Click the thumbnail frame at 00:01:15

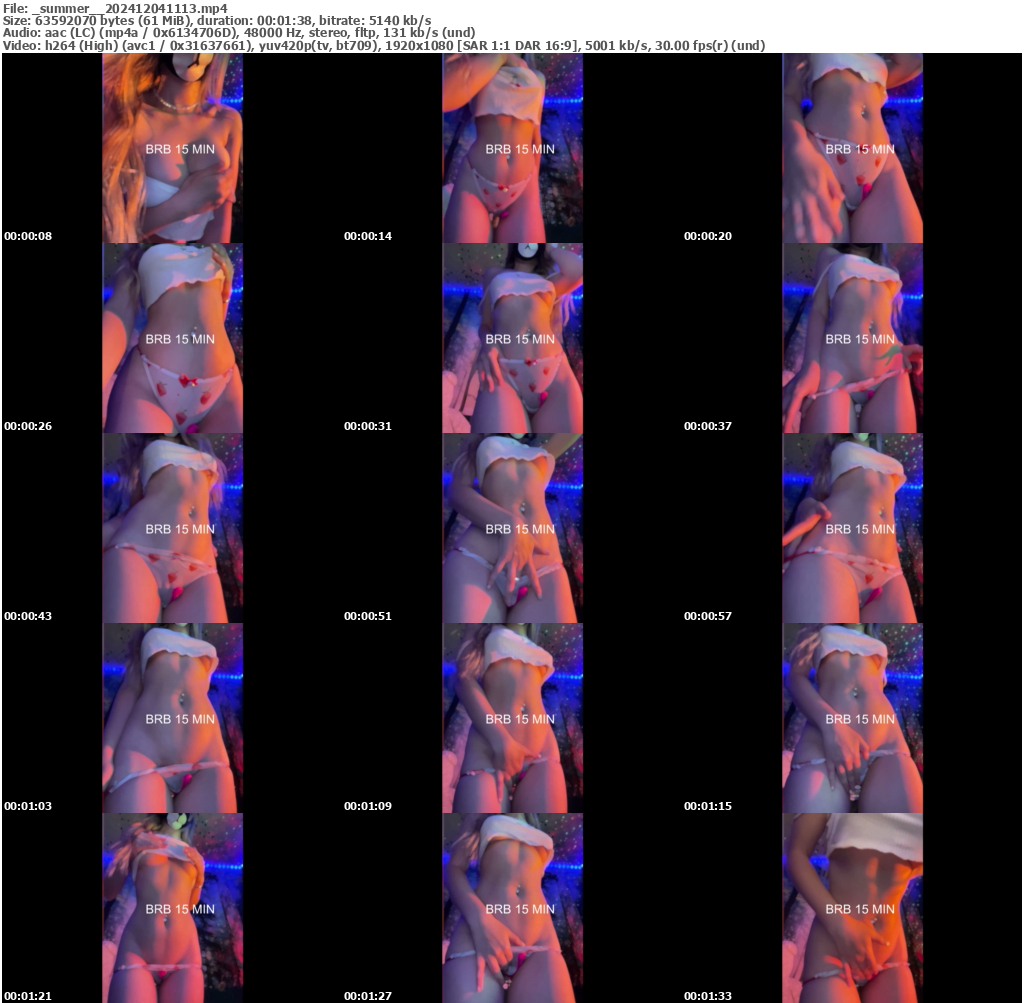coord(852,718)
